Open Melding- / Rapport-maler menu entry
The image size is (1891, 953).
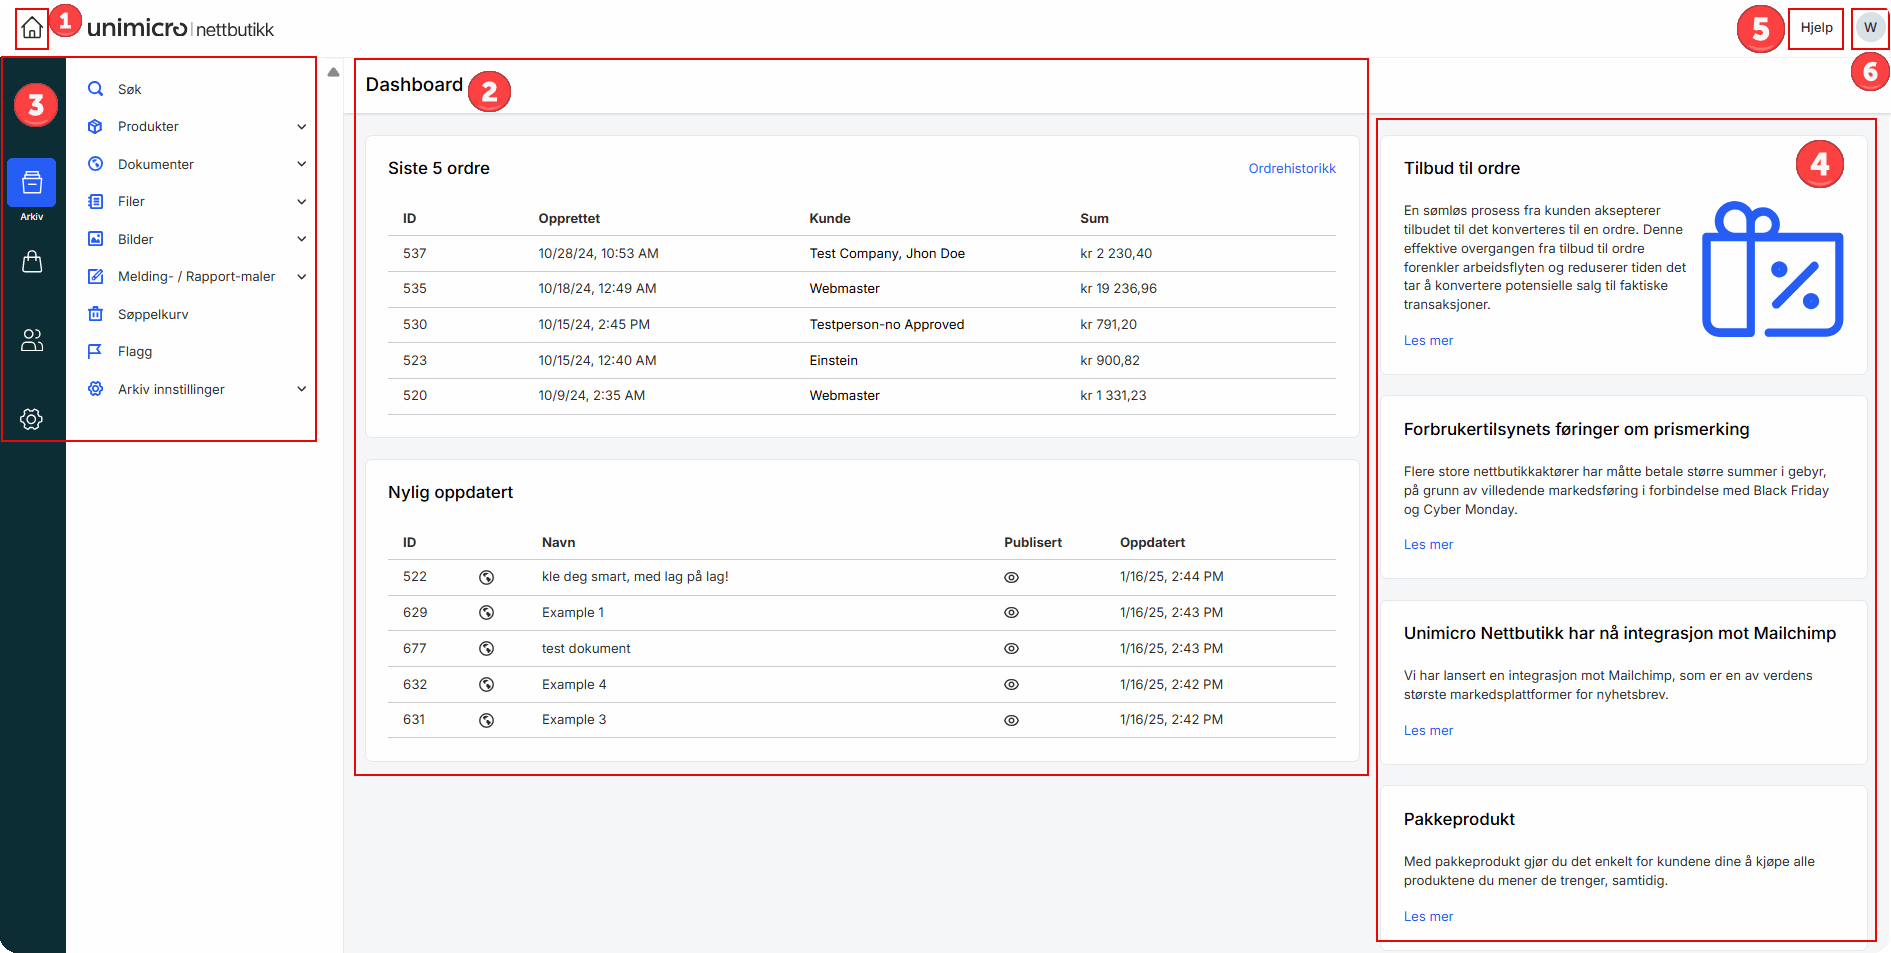click(x=302, y=276)
